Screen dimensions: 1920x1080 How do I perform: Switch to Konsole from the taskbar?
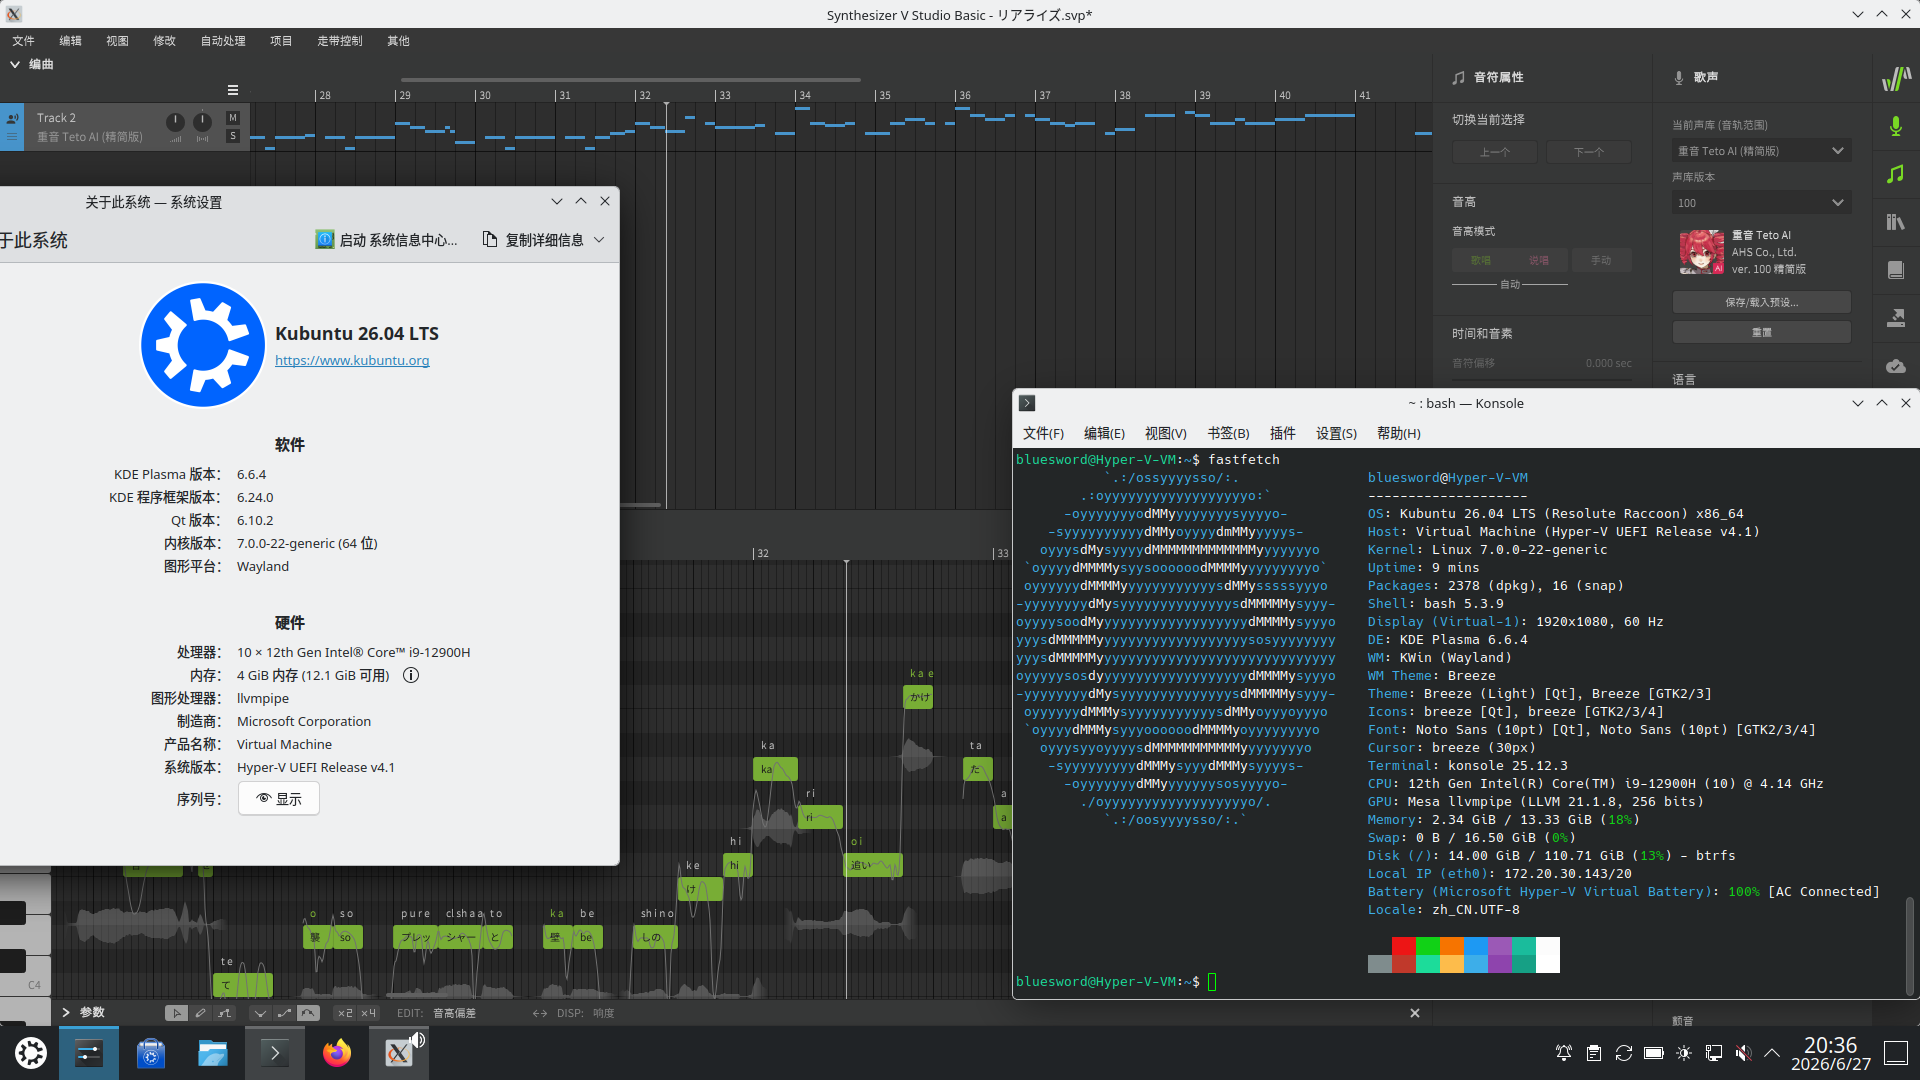275,1053
